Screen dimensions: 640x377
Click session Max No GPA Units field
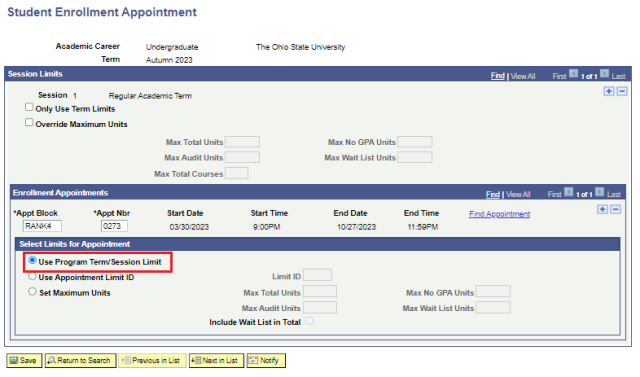coord(415,142)
